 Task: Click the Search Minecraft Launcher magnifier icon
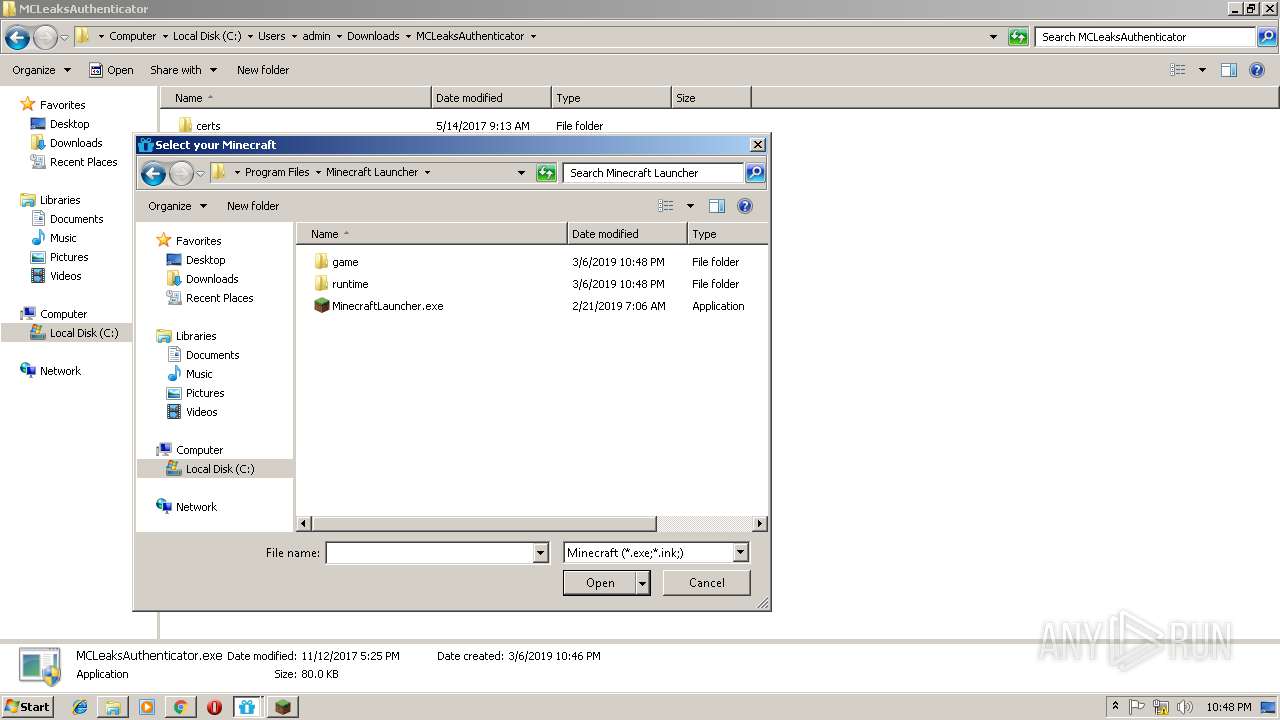click(755, 173)
